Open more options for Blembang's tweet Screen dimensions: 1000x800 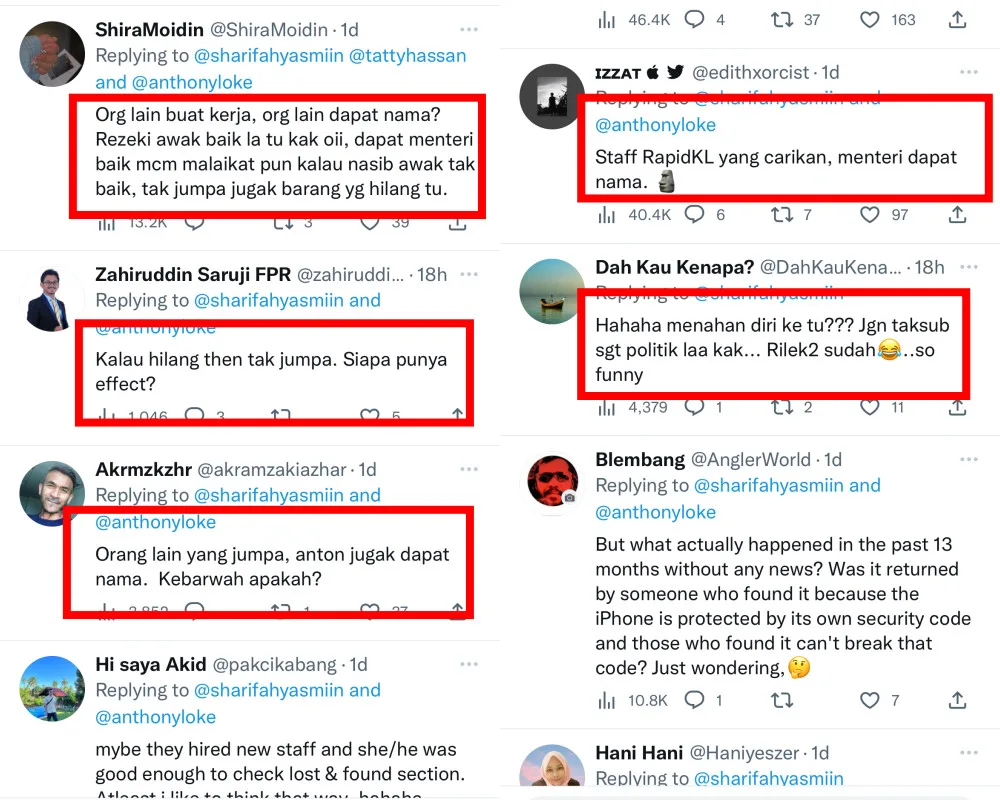tap(968, 460)
